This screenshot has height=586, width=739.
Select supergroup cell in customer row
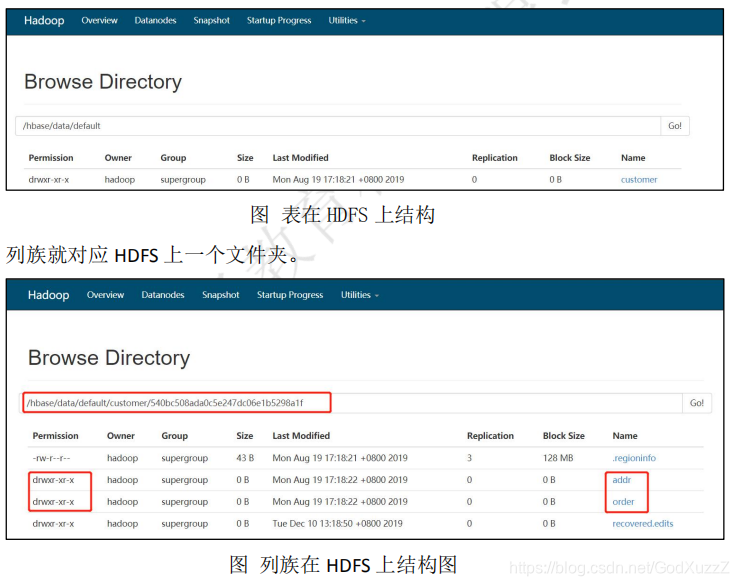(x=183, y=180)
